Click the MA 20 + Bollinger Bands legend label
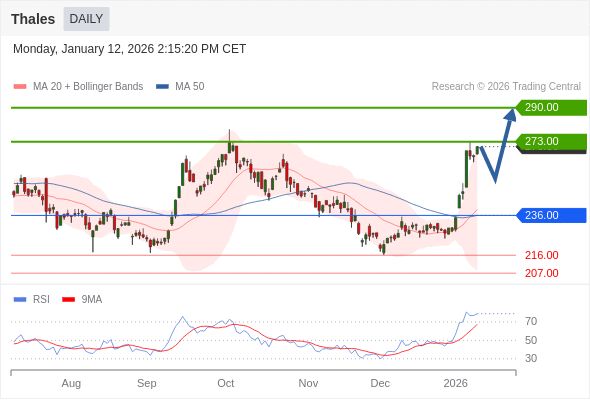The height and width of the screenshot is (400, 590). tap(88, 87)
